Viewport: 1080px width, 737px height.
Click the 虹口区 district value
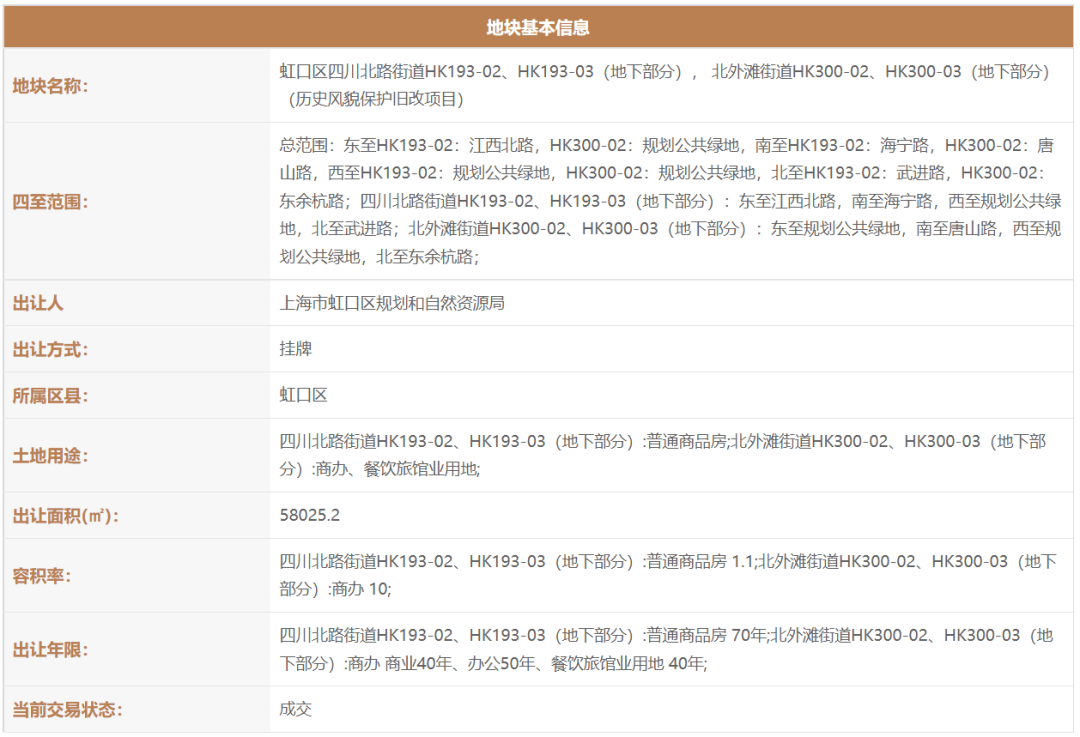(304, 396)
